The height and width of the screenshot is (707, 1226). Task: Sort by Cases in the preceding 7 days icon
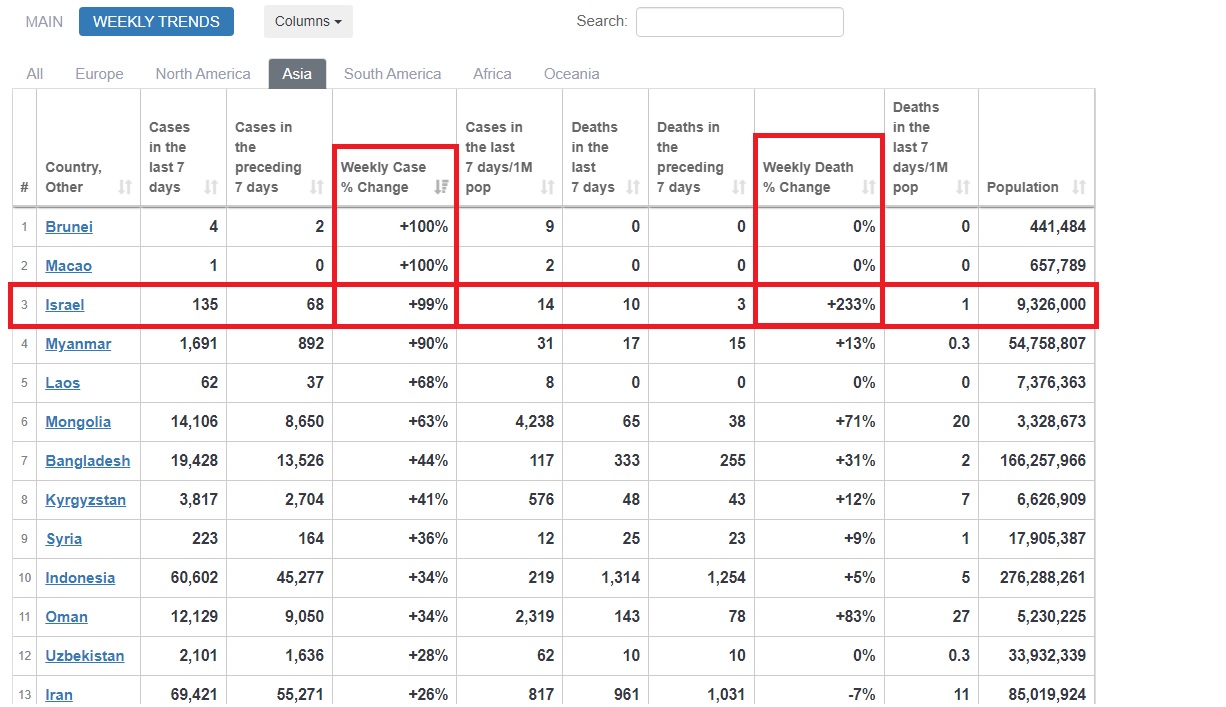click(x=317, y=187)
